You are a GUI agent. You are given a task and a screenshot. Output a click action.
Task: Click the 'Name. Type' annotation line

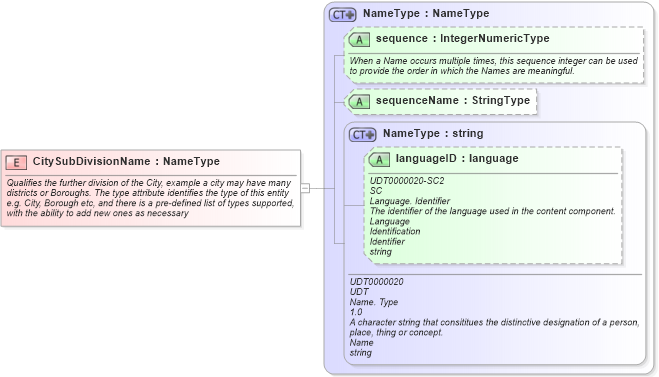coord(374,302)
